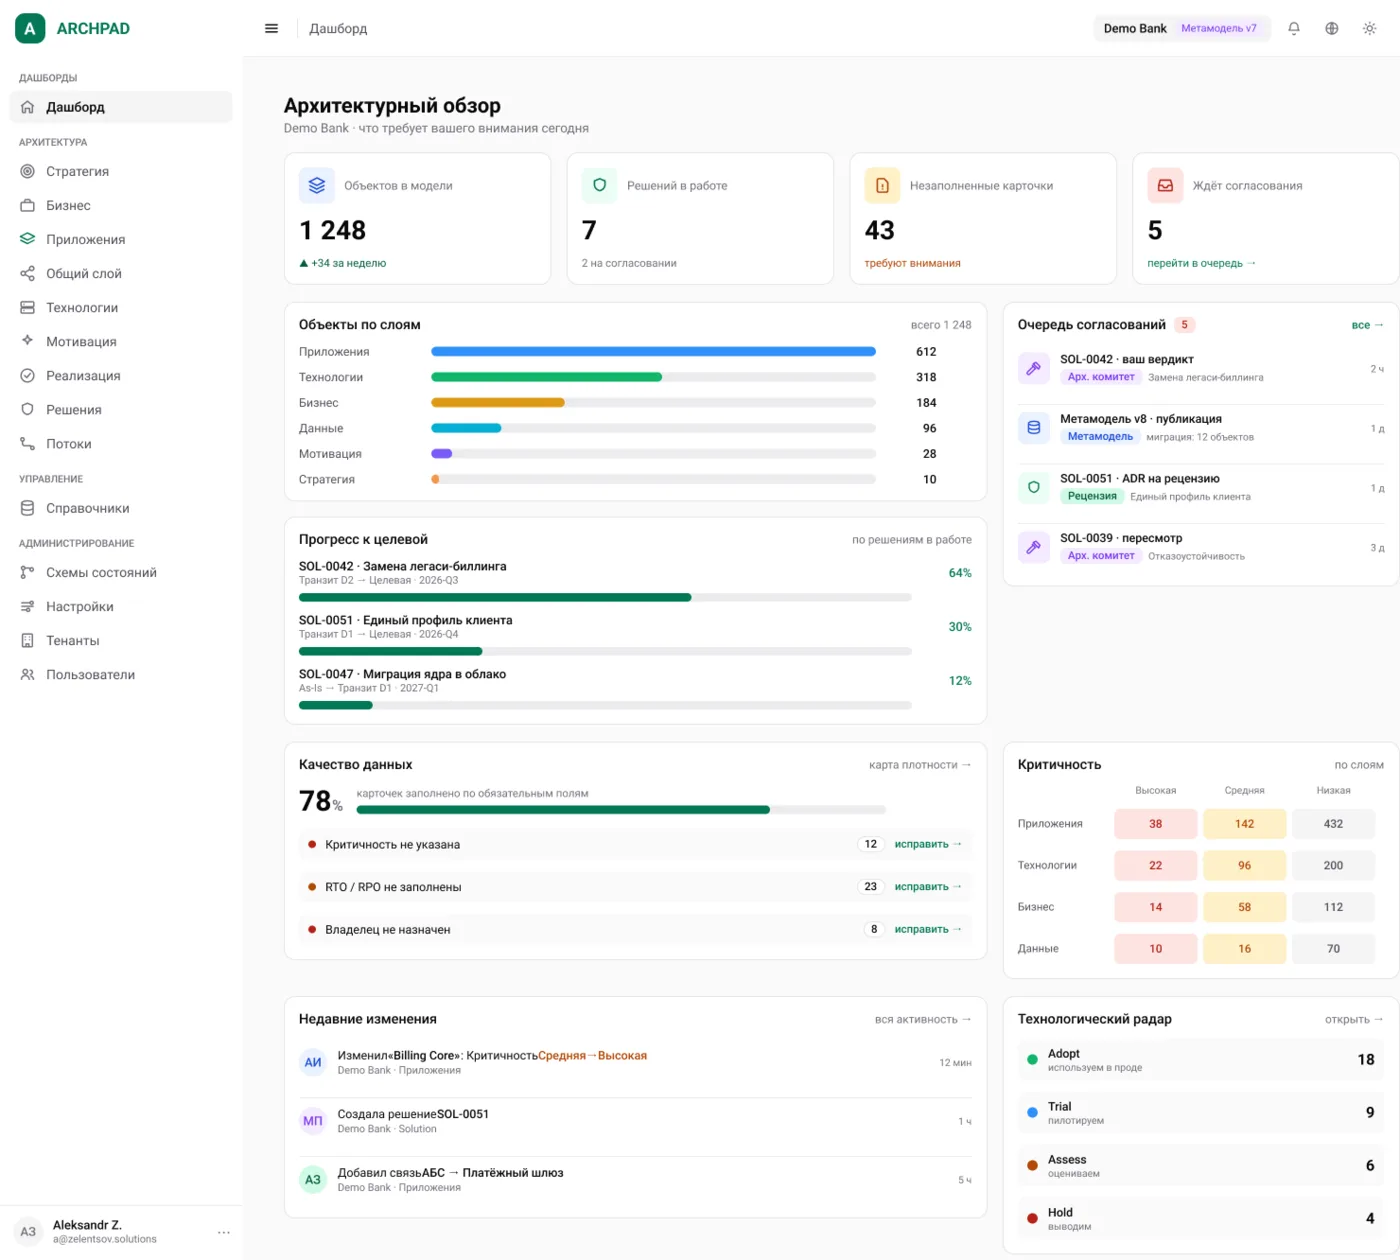This screenshot has height=1260, width=1400.
Task: Click the globe language icon
Action: pyautogui.click(x=1332, y=29)
